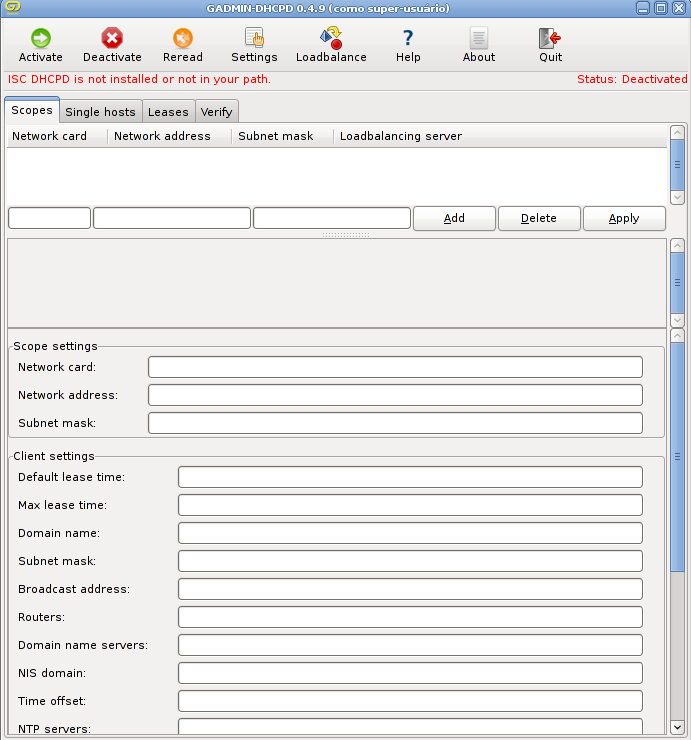This screenshot has height=740, width=691.
Task: Focus the Domain name servers field
Action: pos(410,645)
